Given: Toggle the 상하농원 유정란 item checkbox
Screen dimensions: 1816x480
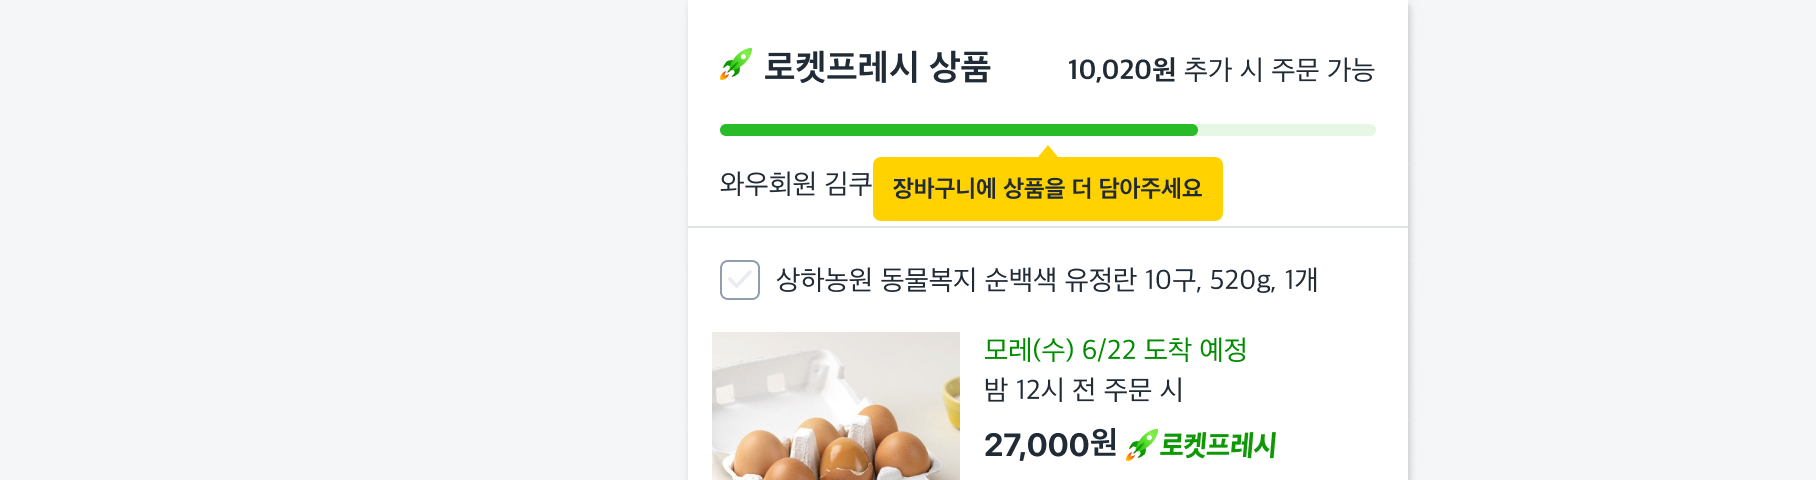Looking at the screenshot, I should [740, 280].
